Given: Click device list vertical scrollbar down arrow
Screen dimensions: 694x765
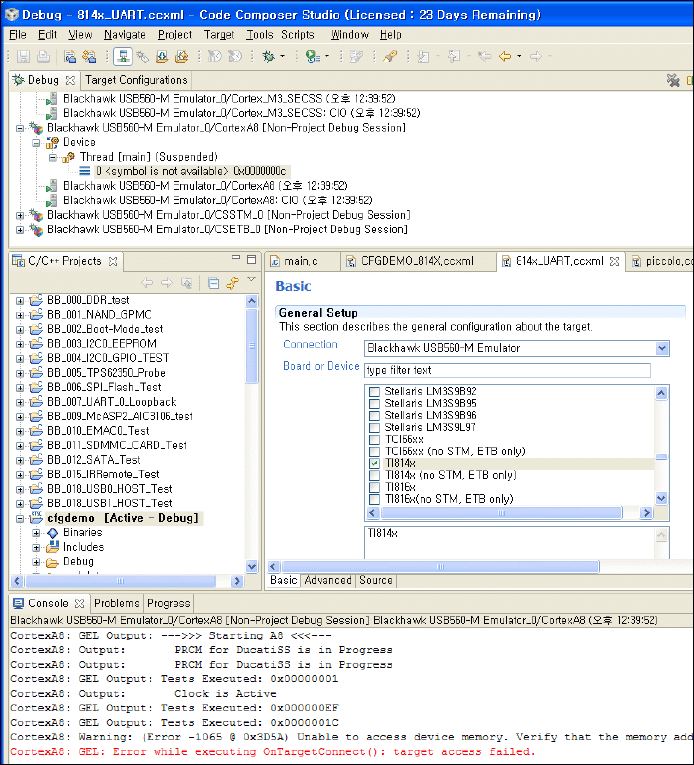Looking at the screenshot, I should 662,499.
